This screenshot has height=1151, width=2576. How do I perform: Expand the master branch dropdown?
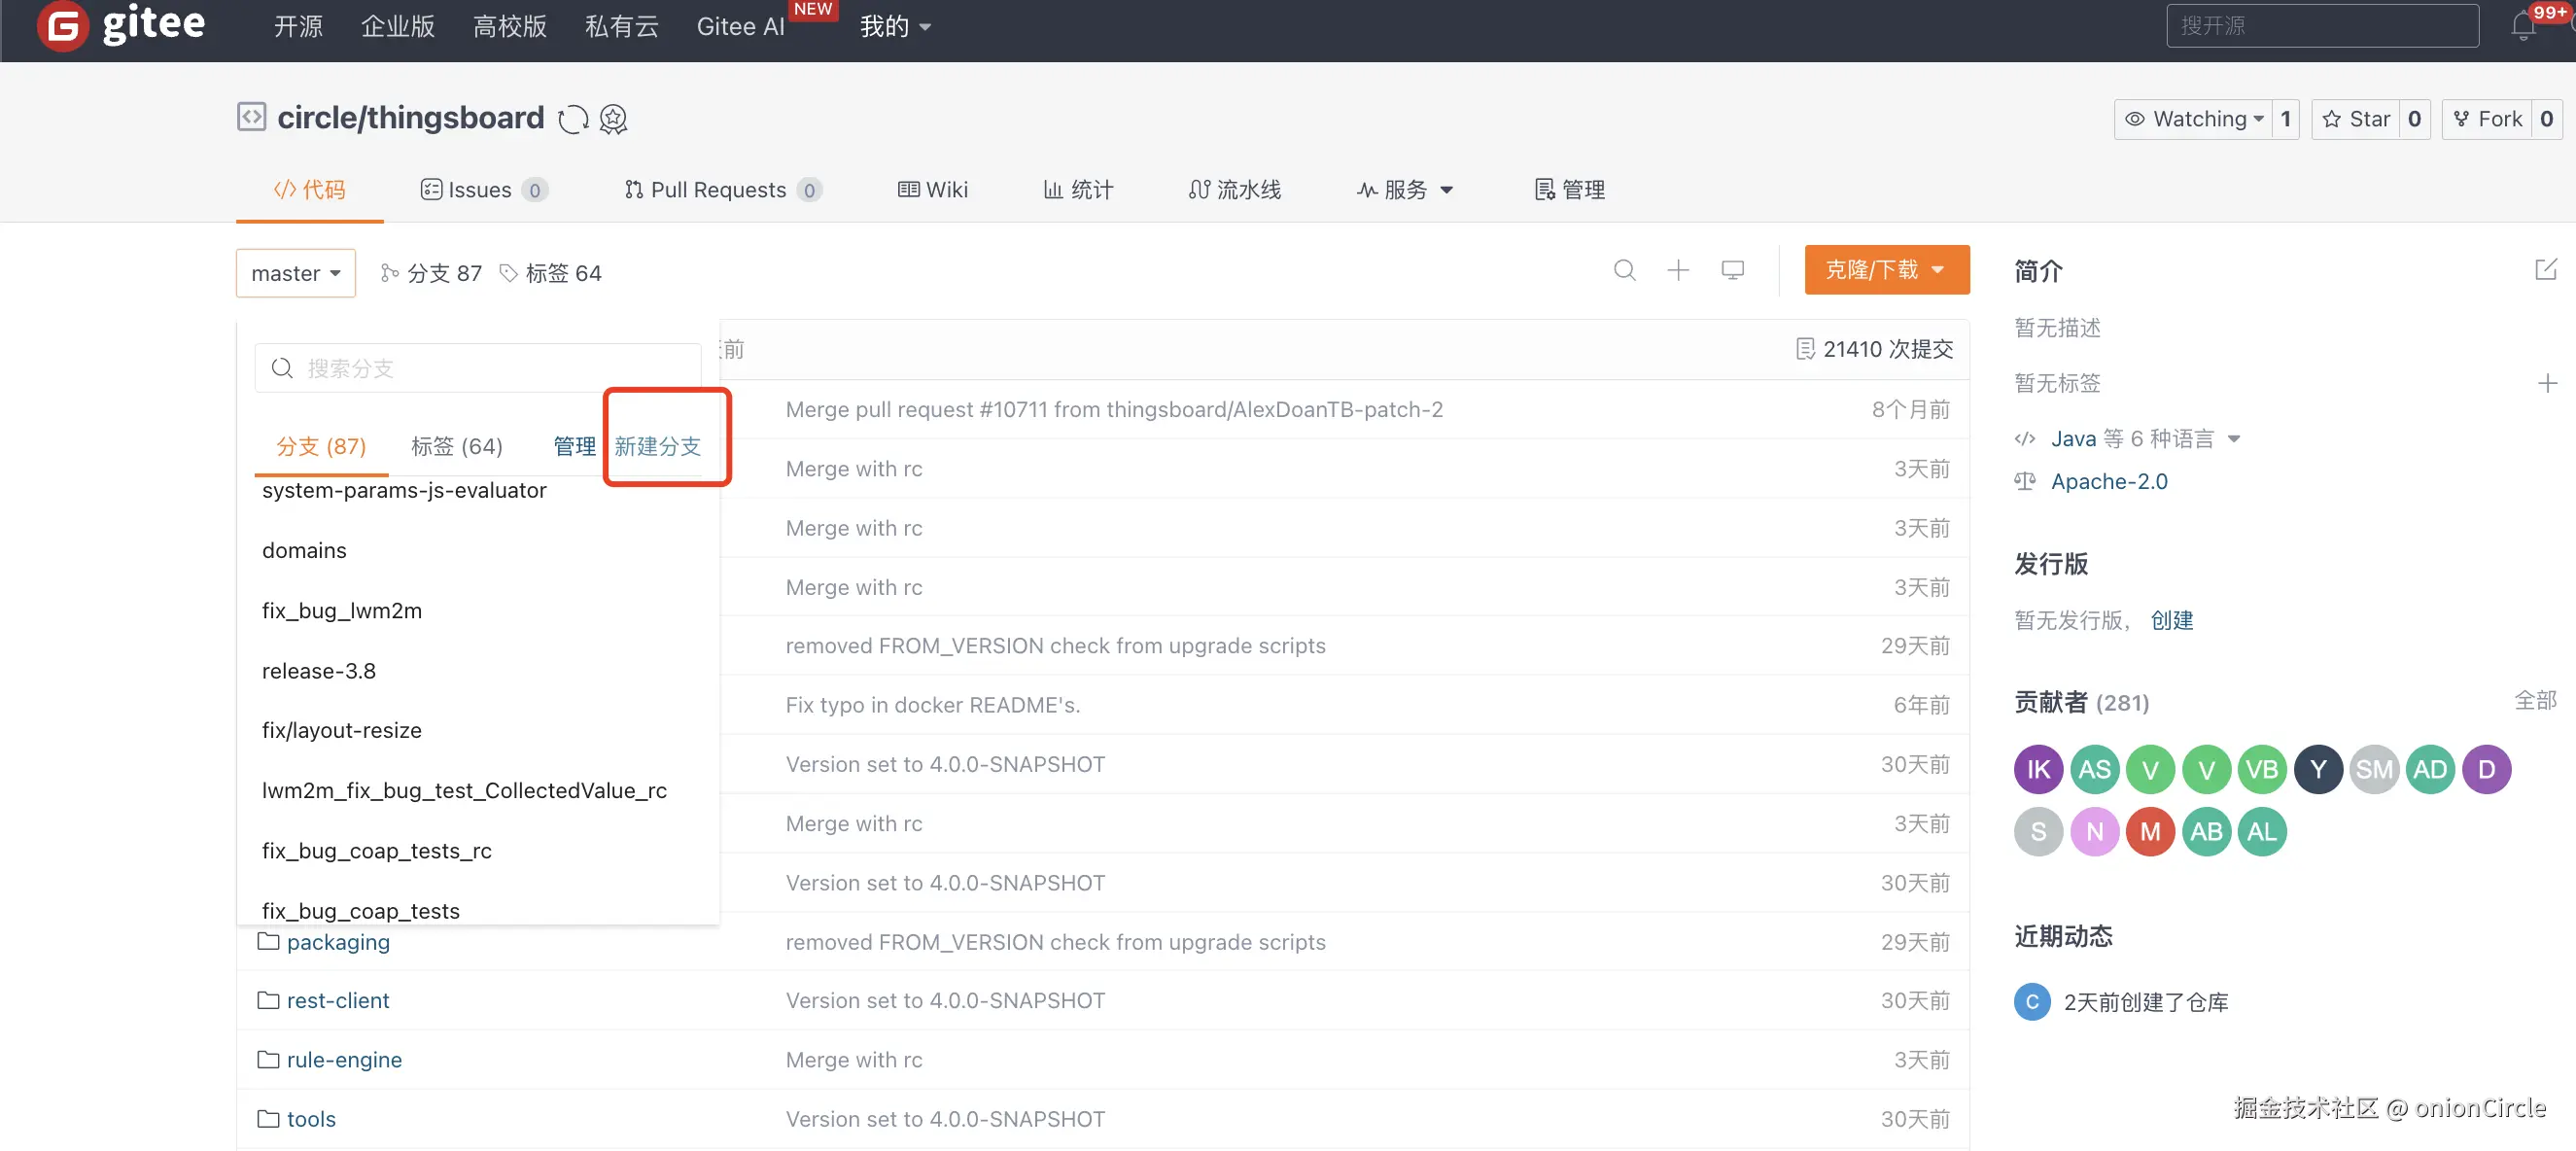pyautogui.click(x=295, y=273)
